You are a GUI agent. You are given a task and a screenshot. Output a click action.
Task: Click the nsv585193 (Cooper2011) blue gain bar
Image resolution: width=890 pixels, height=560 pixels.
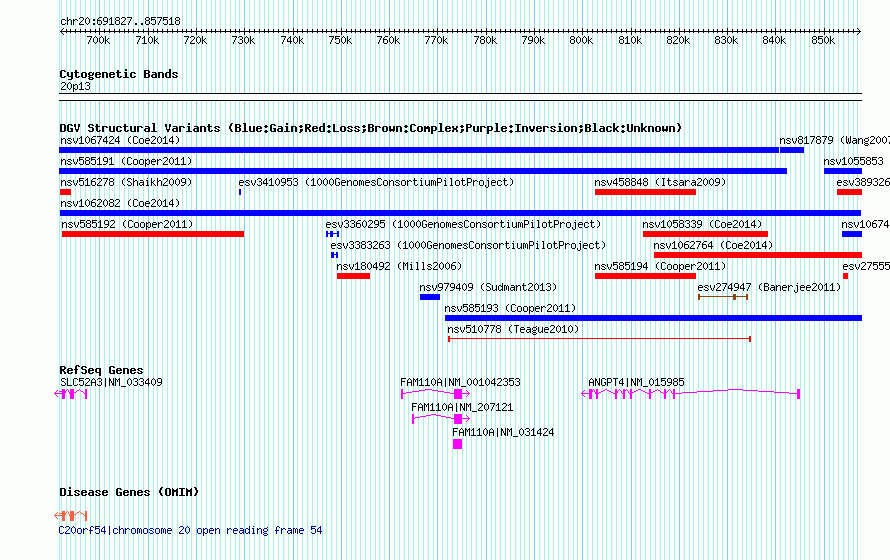click(x=653, y=318)
